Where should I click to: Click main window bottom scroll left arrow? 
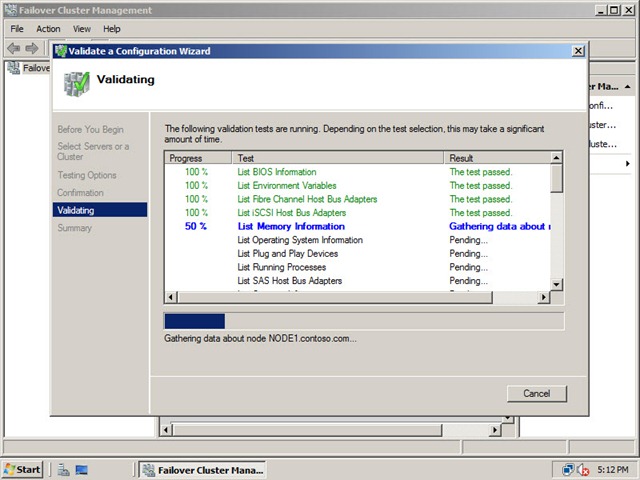[x=166, y=430]
